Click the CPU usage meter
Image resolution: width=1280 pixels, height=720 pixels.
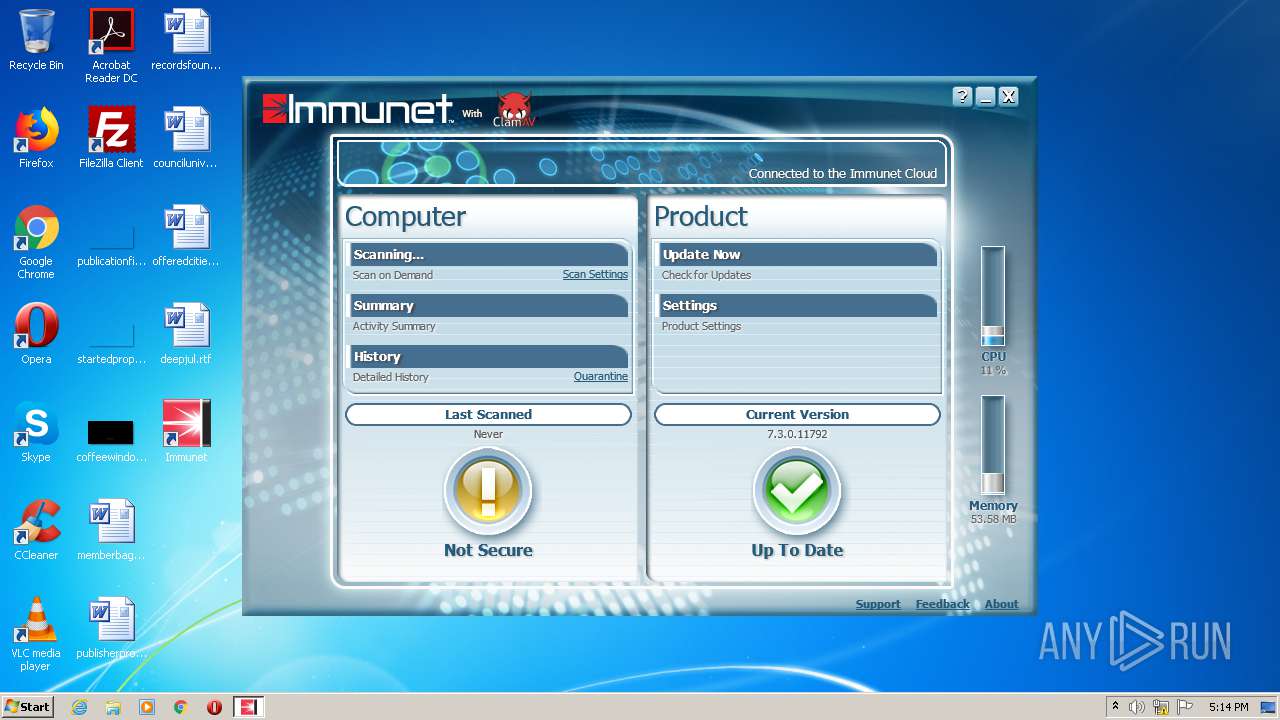(x=993, y=296)
